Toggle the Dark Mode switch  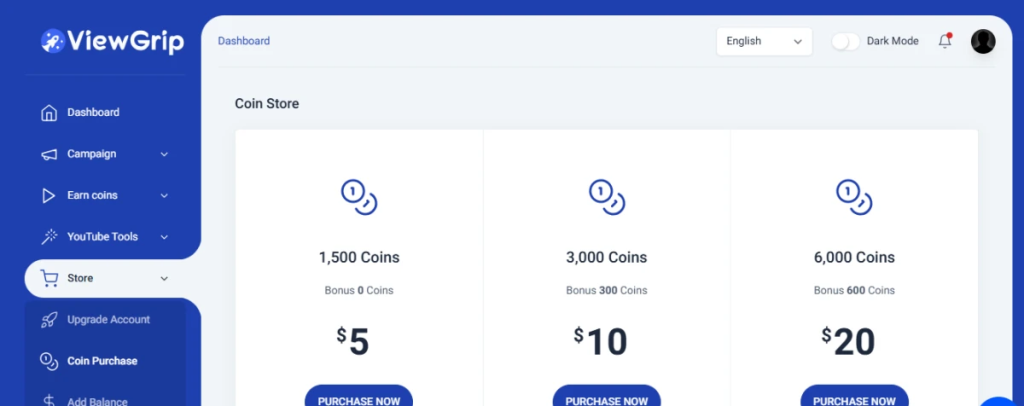[845, 41]
